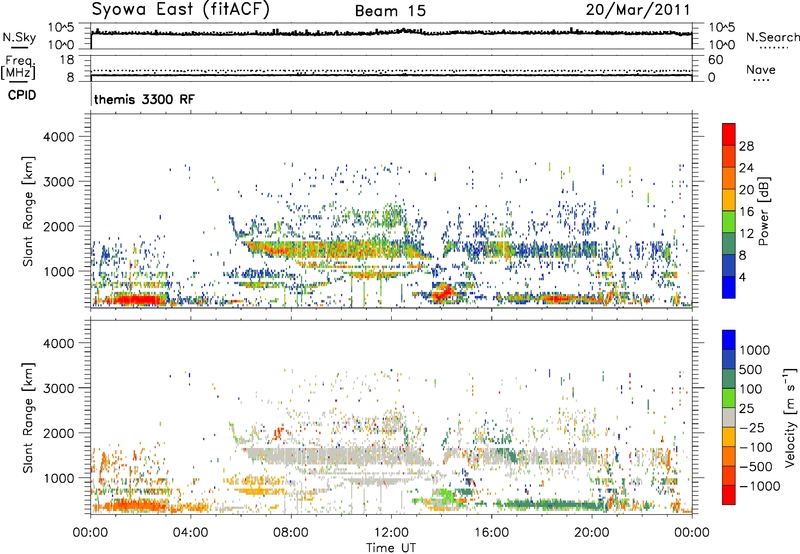Click the 16:00 time tick label

491,533
